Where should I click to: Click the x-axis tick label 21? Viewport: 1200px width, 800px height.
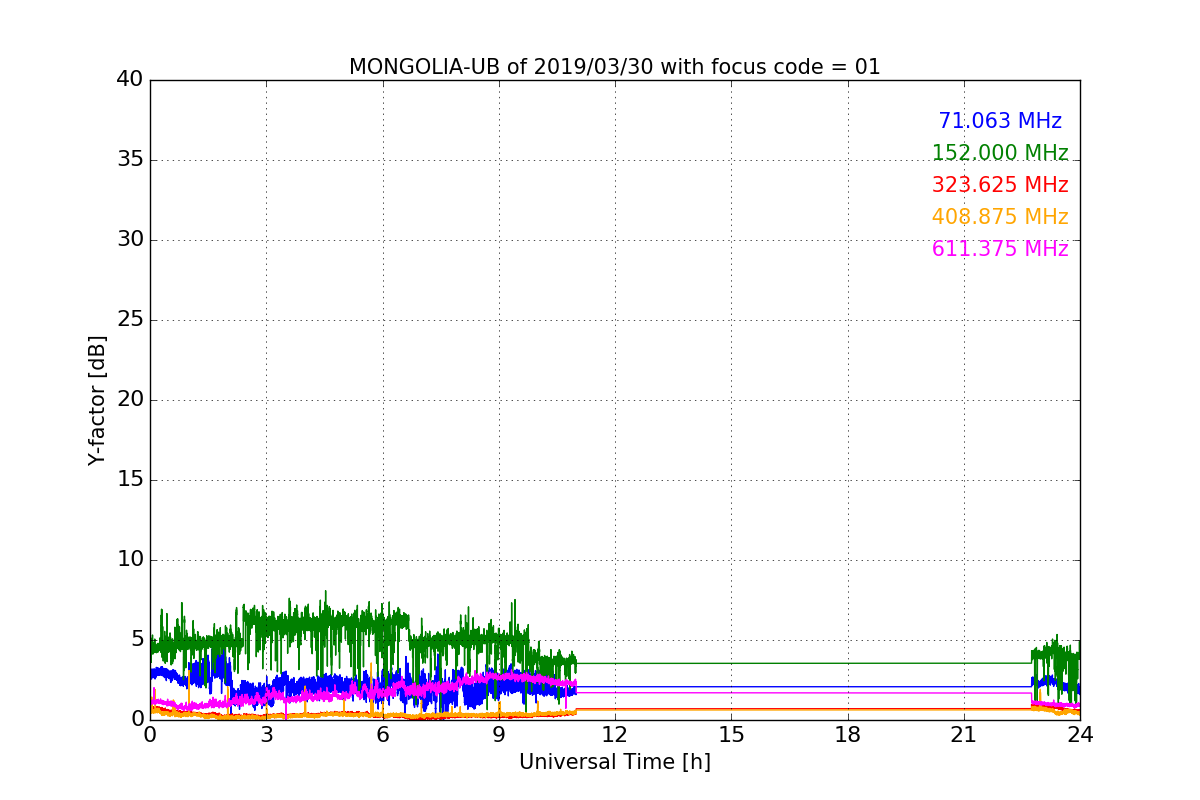tap(964, 734)
